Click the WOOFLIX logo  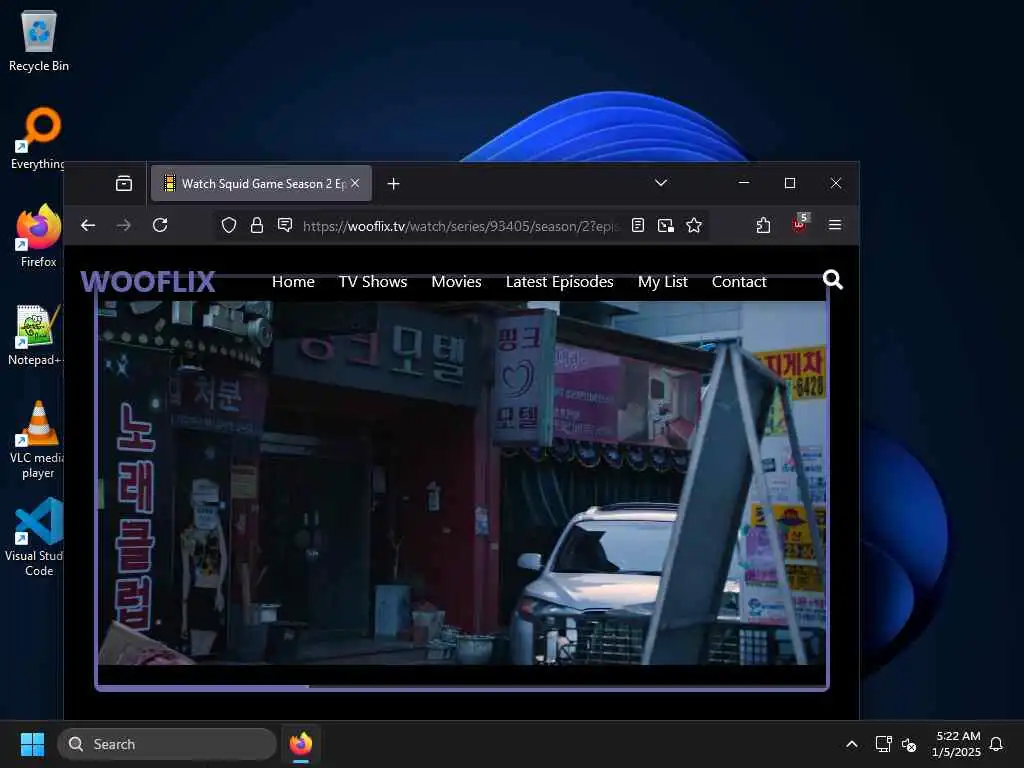pyautogui.click(x=148, y=282)
